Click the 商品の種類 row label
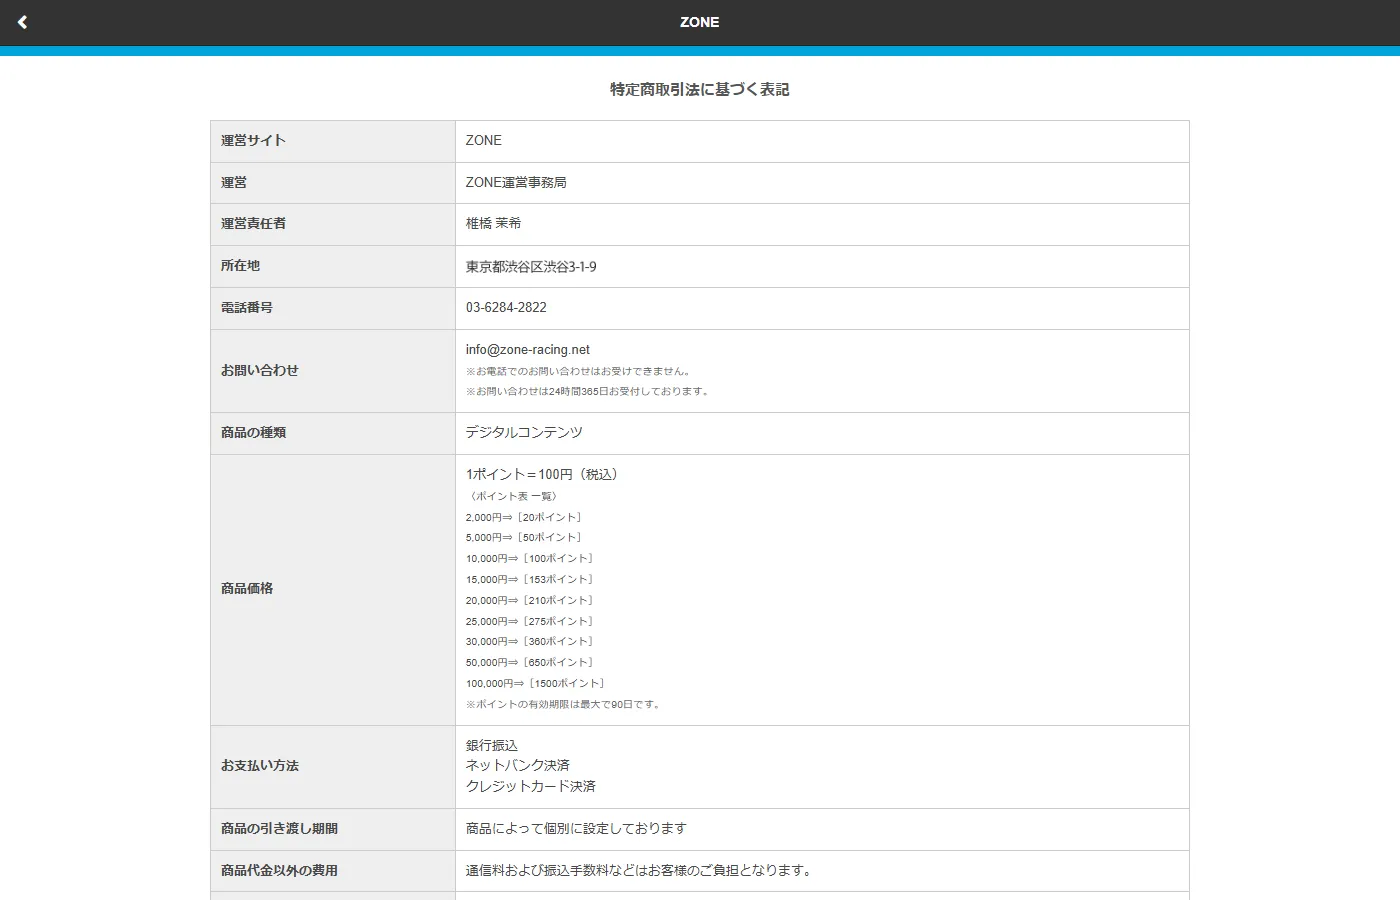The image size is (1400, 900). pos(253,432)
